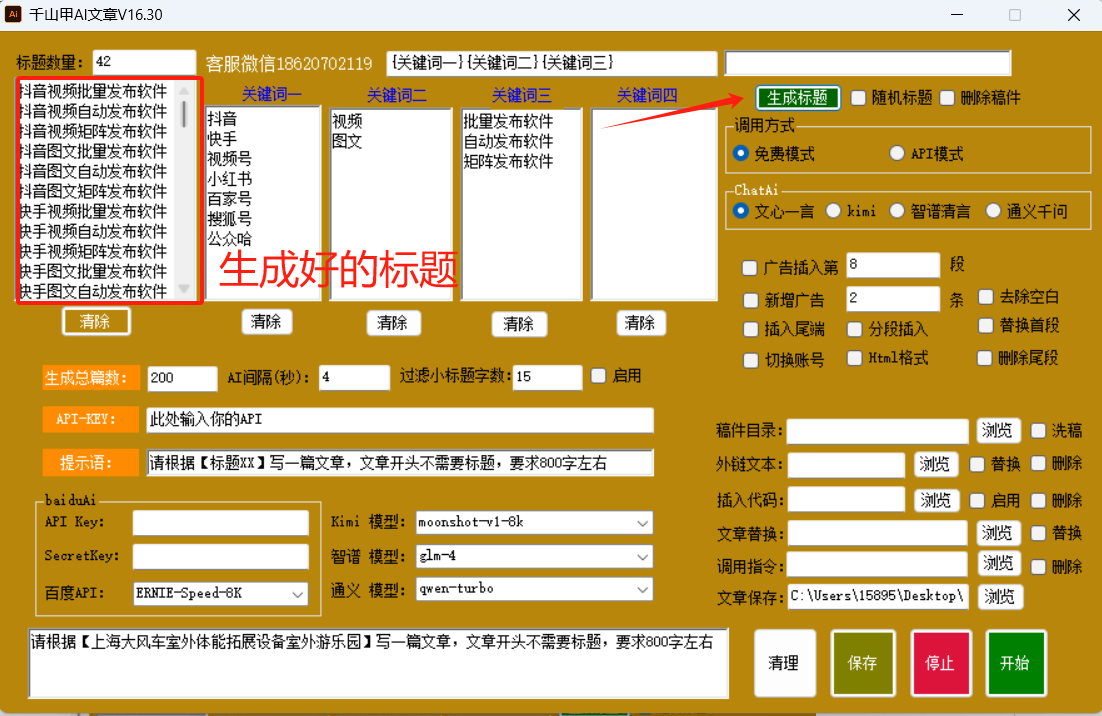The width and height of the screenshot is (1102, 716).
Task: Browse for 外链文本 file
Action: [x=935, y=464]
